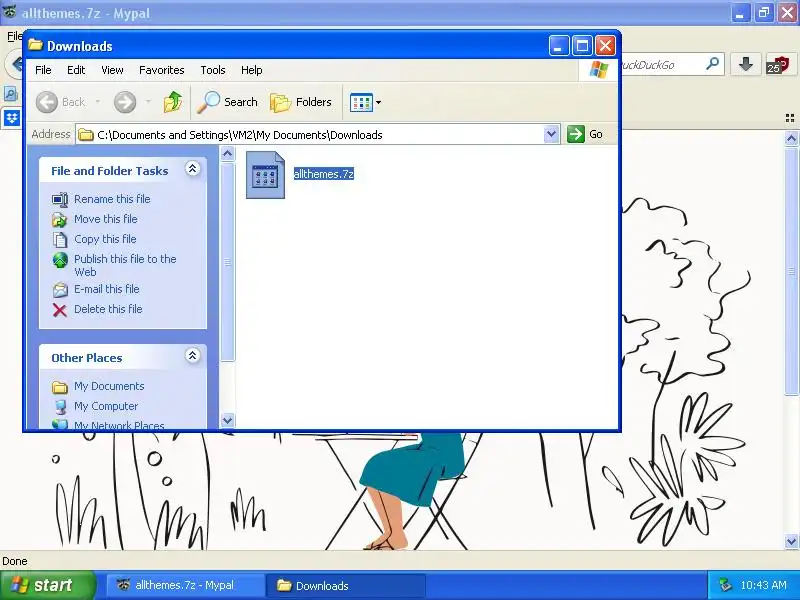Open My Computer in Other Places
This screenshot has width=800, height=600.
click(x=106, y=406)
